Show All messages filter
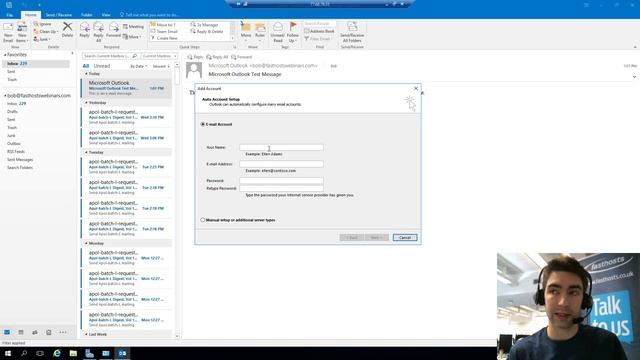This screenshot has height=360, width=640. coord(86,66)
